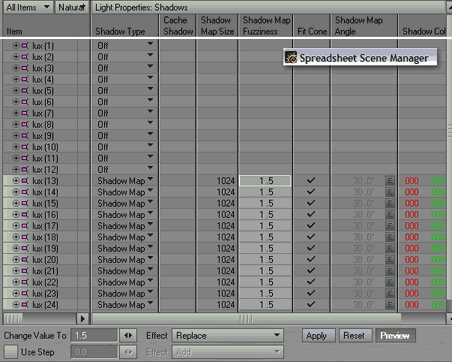Click the Fit Cone column header
The width and height of the screenshot is (452, 362).
click(312, 26)
